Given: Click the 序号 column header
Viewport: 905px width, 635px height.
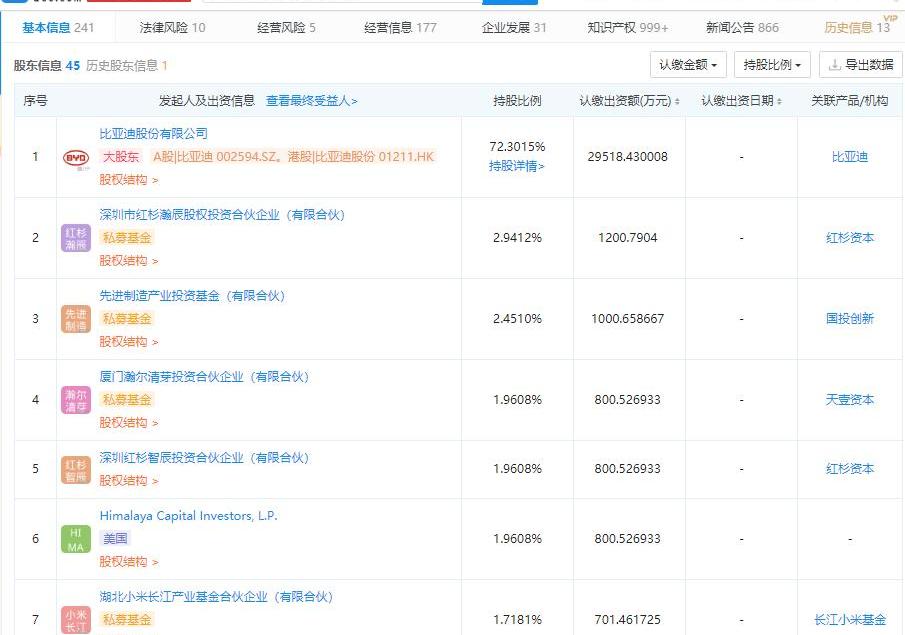Looking at the screenshot, I should pos(35,101).
